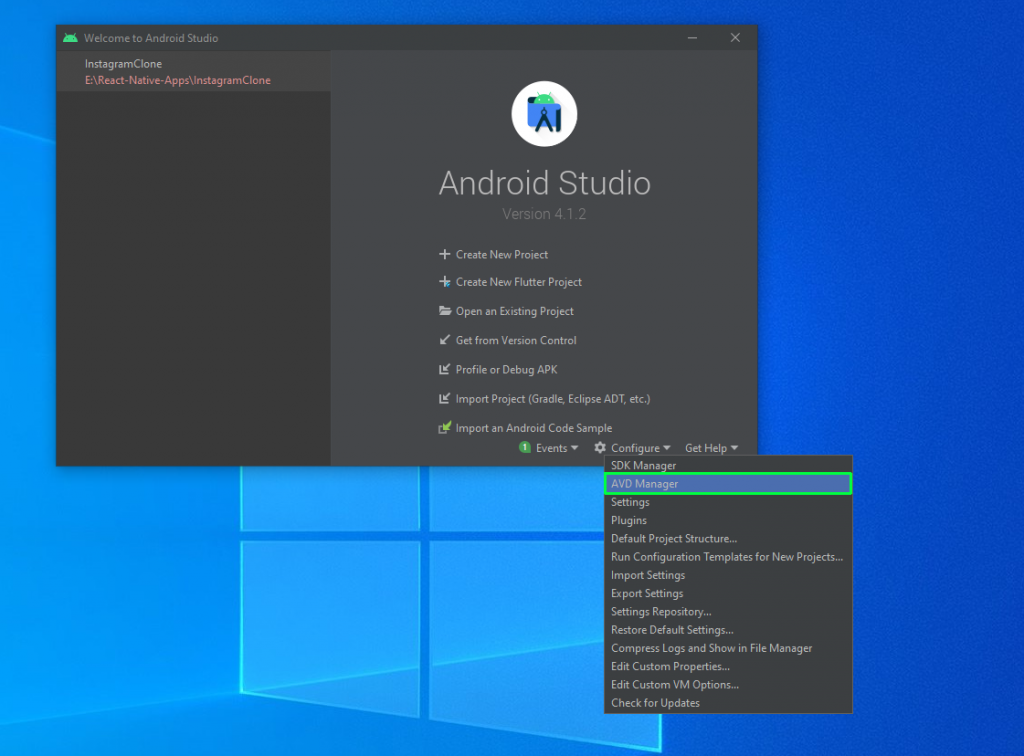This screenshot has height=756, width=1024.
Task: Open Settings from the Configure menu
Action: [728, 502]
